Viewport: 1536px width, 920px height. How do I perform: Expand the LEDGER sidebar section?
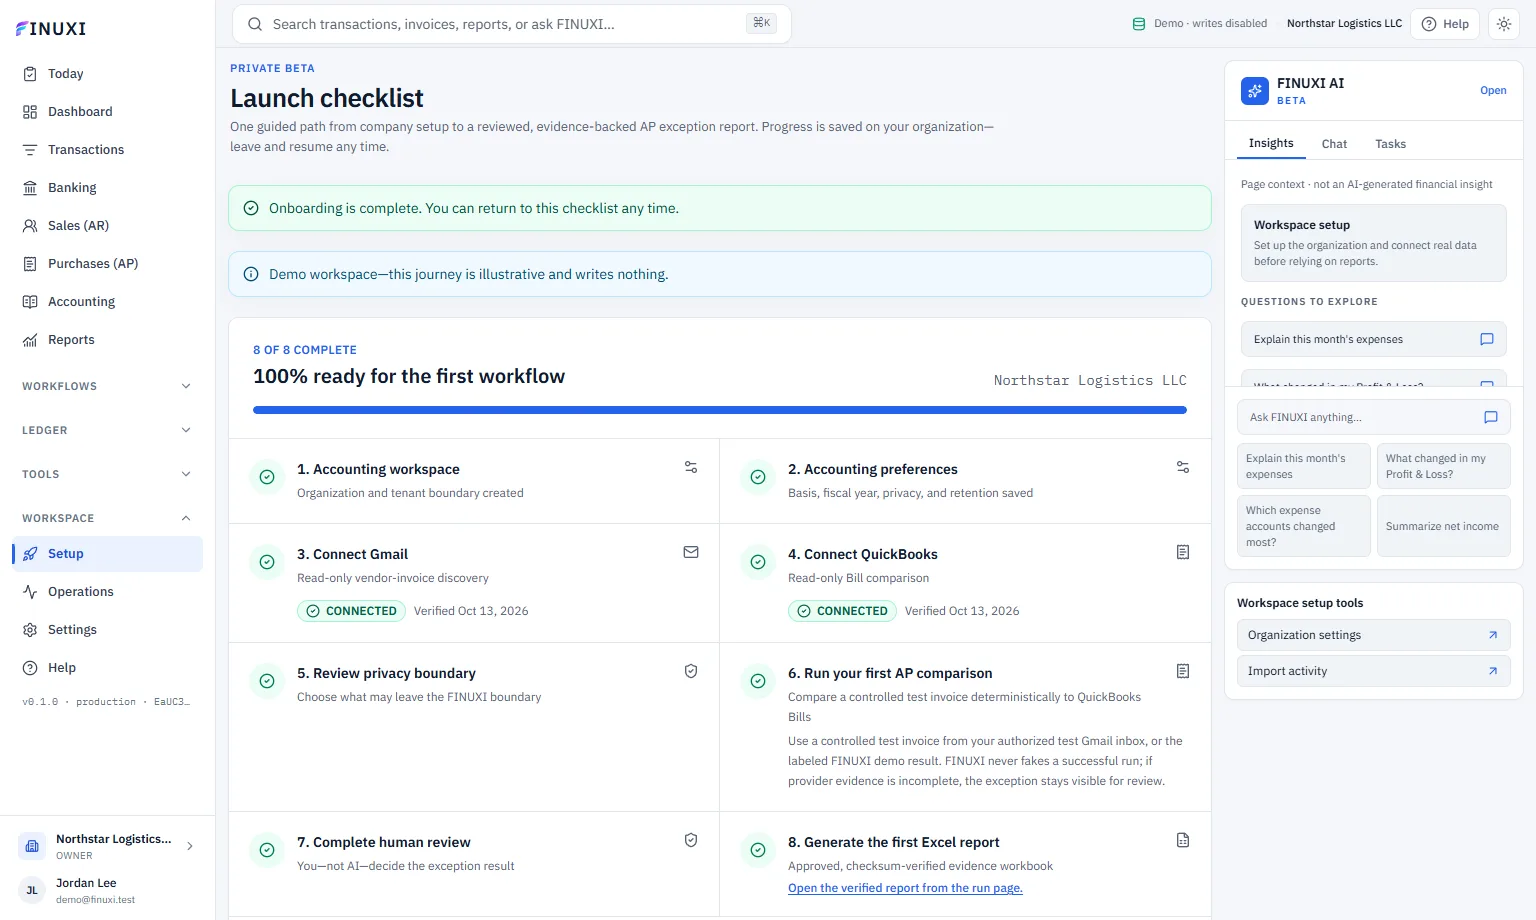pyautogui.click(x=107, y=430)
